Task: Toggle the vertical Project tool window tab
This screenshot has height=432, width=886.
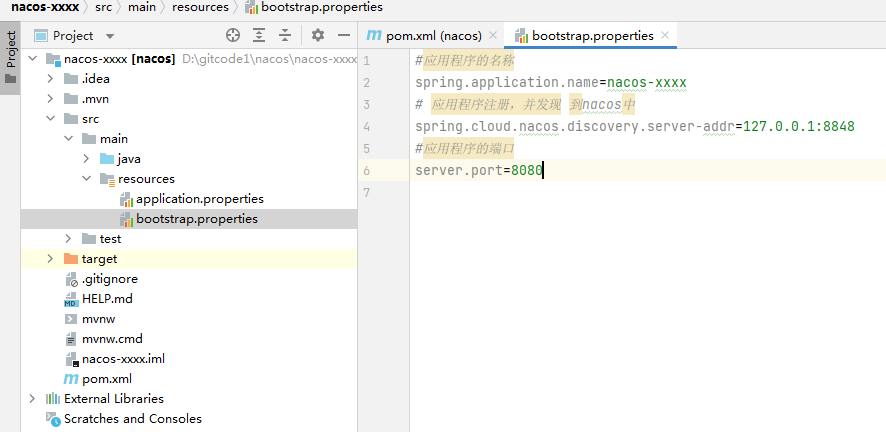Action: pyautogui.click(x=10, y=58)
